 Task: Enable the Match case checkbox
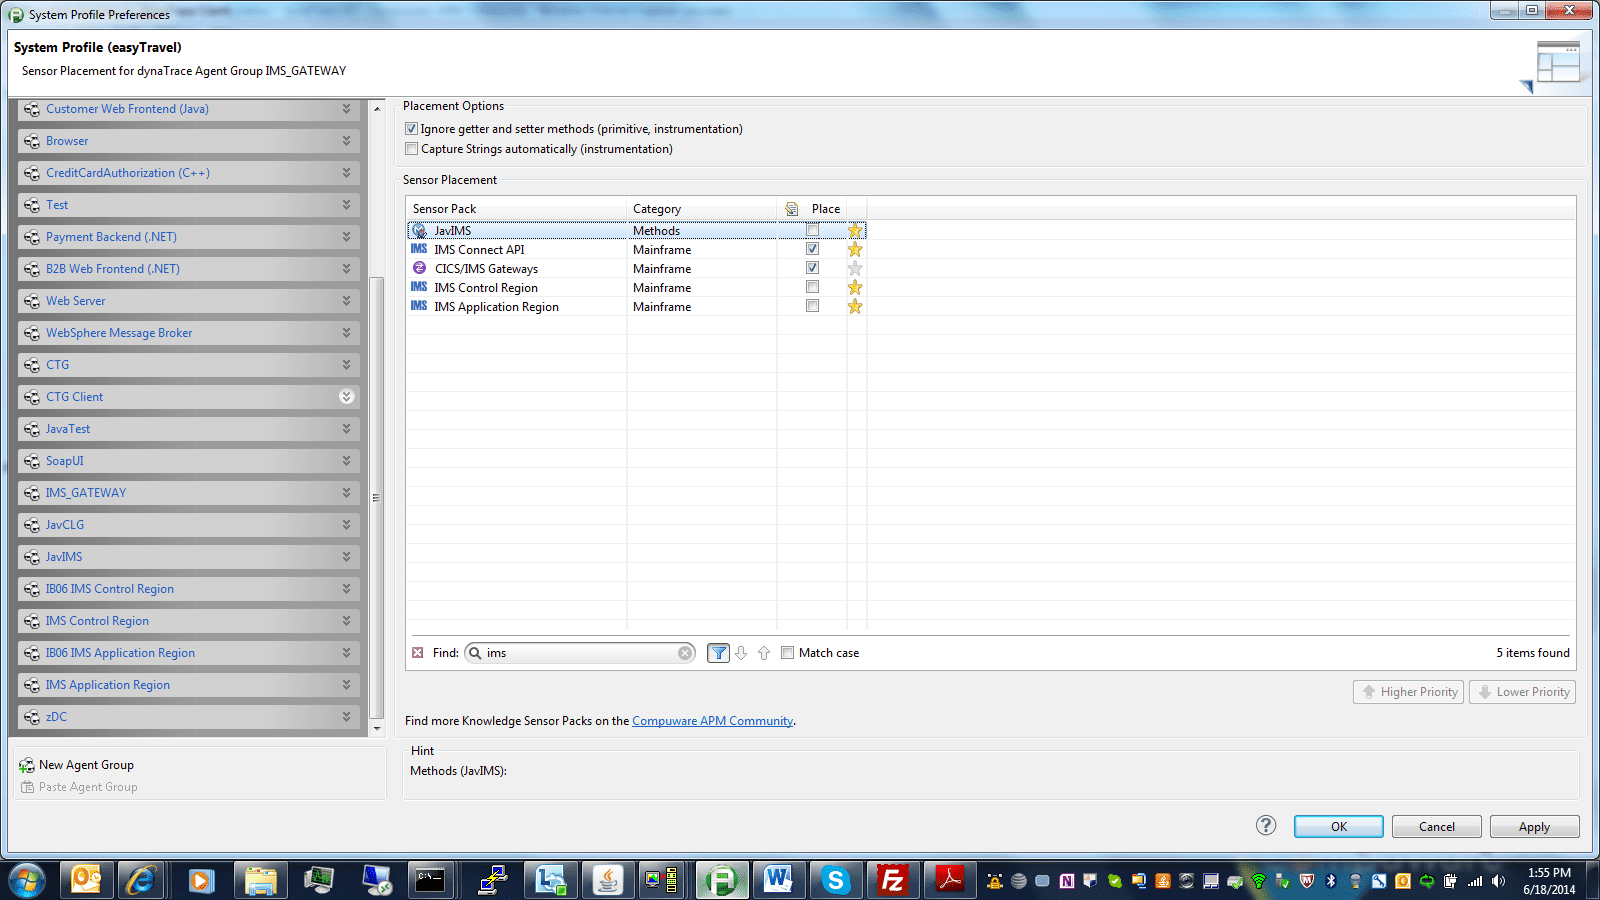click(787, 653)
